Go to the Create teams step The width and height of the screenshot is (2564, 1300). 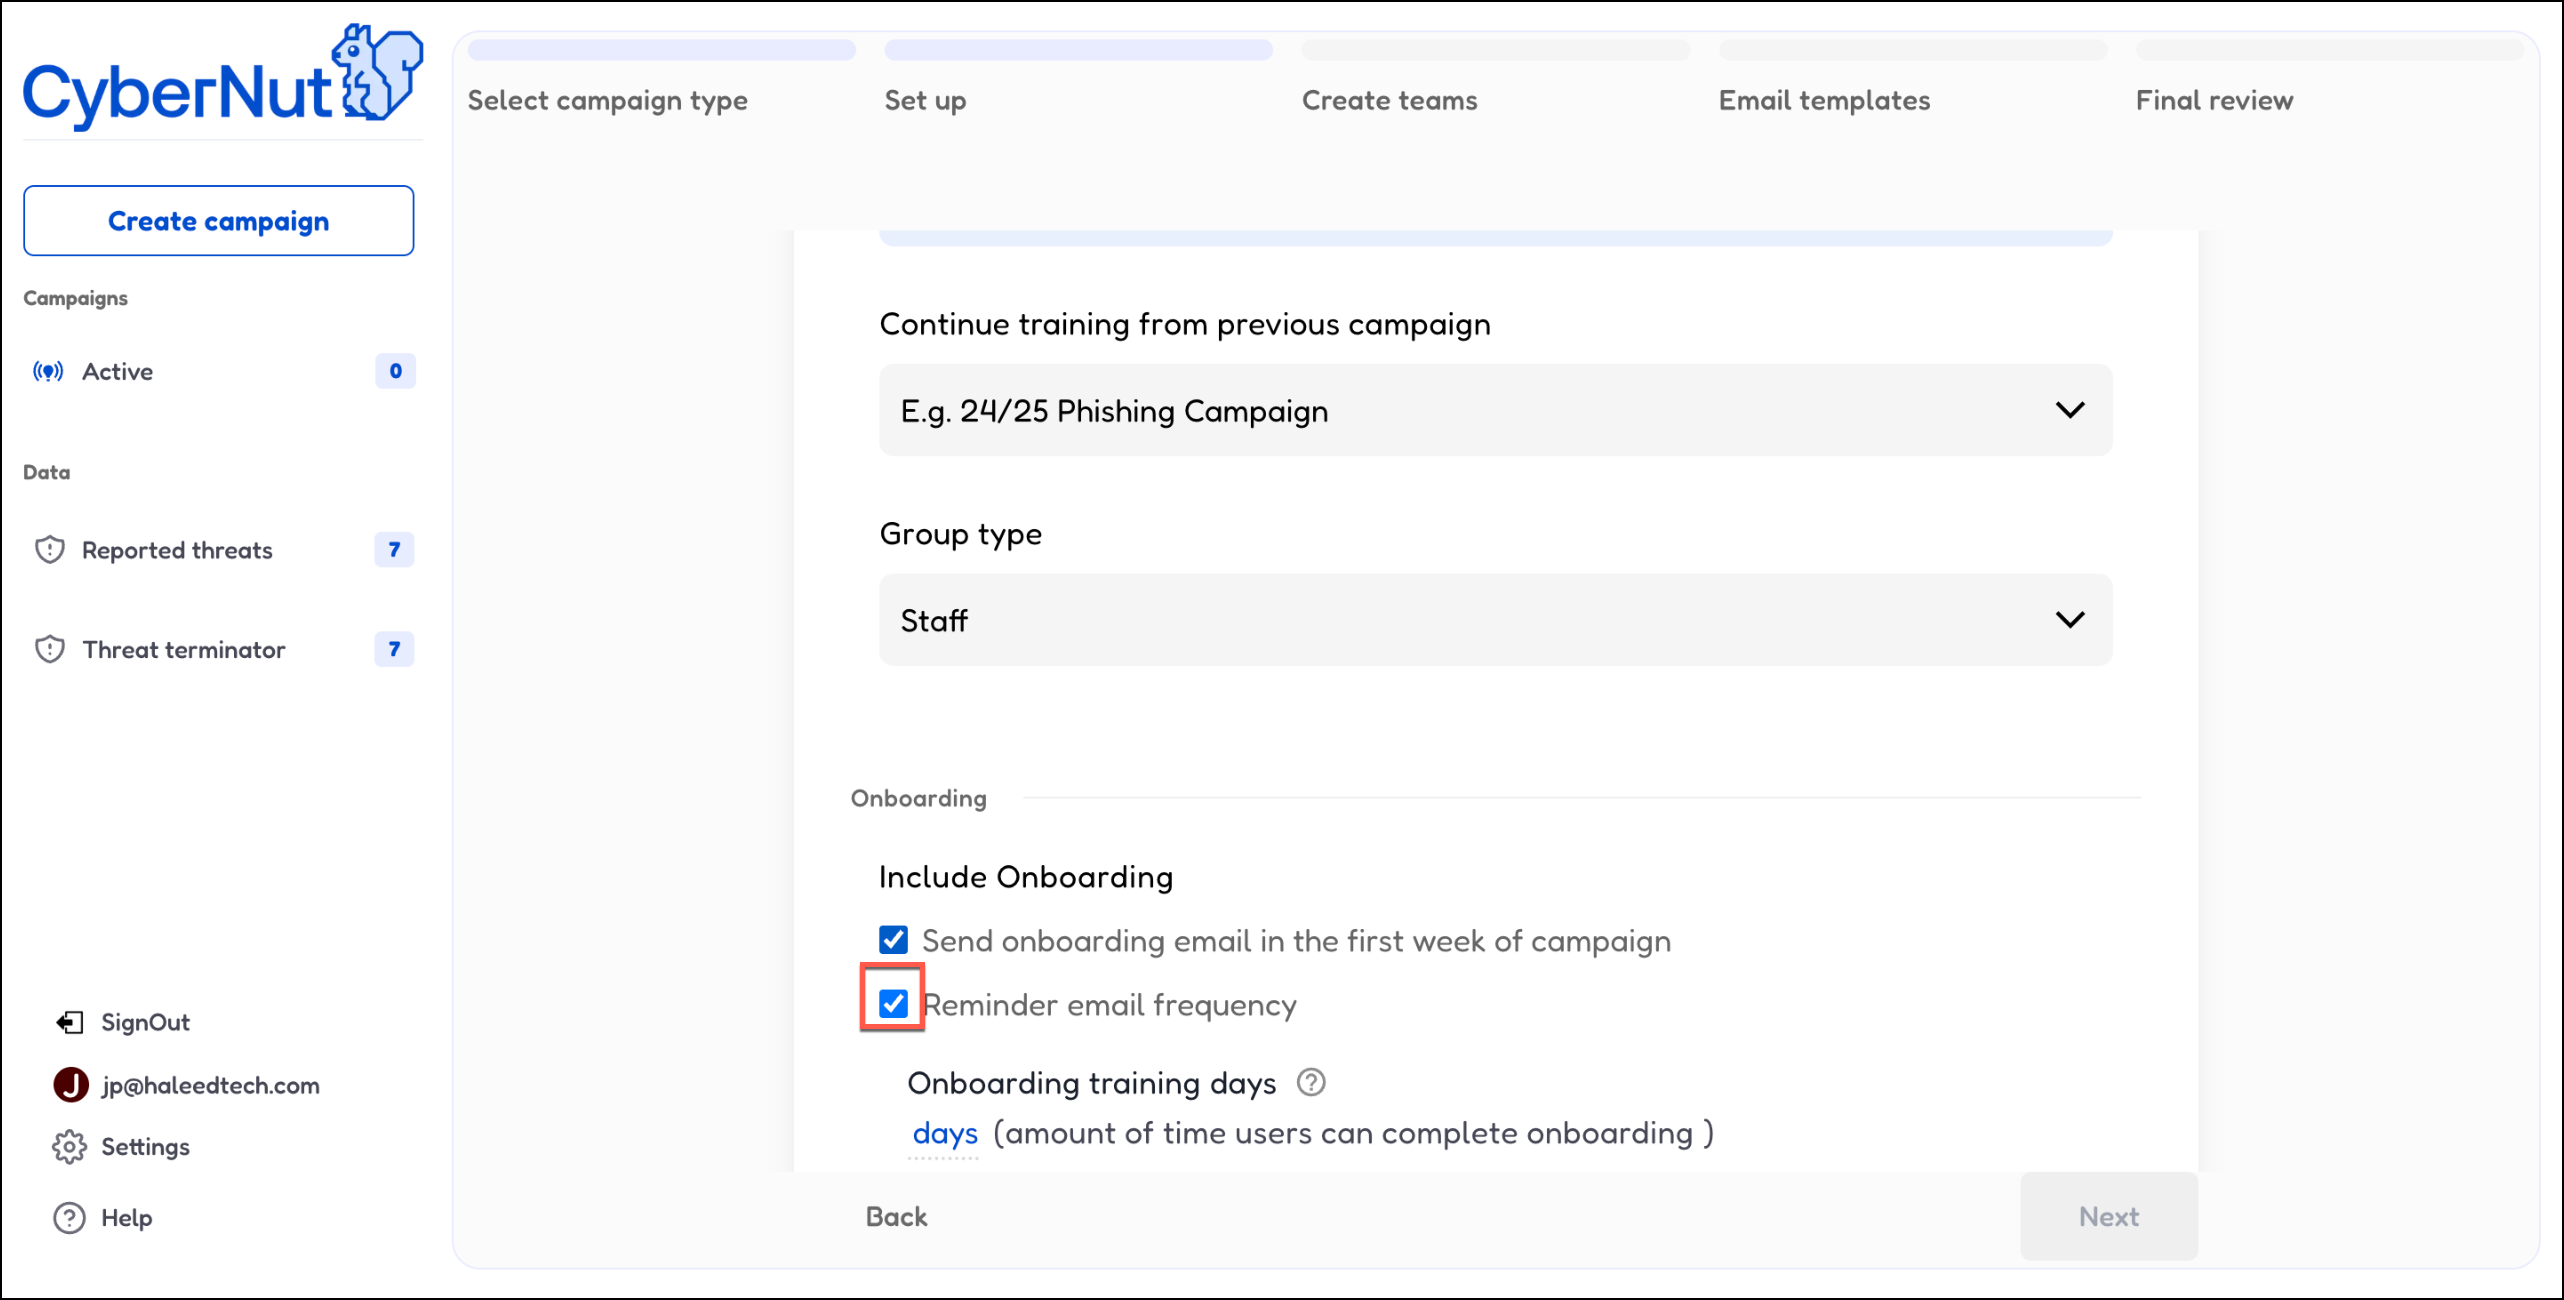click(x=1388, y=100)
